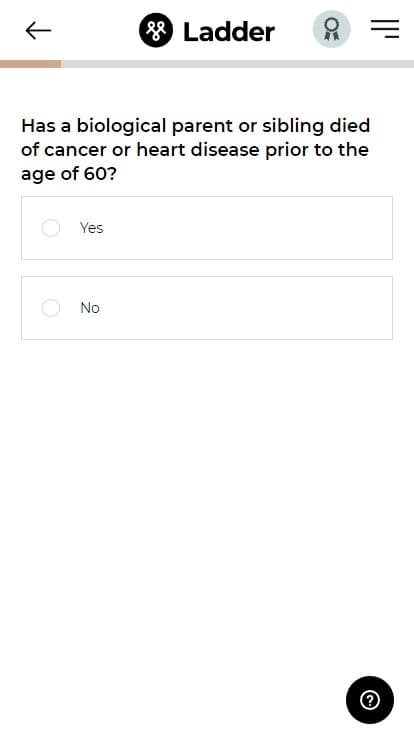Tap the question mark inside the black help circle
The image size is (414, 736).
[370, 700]
